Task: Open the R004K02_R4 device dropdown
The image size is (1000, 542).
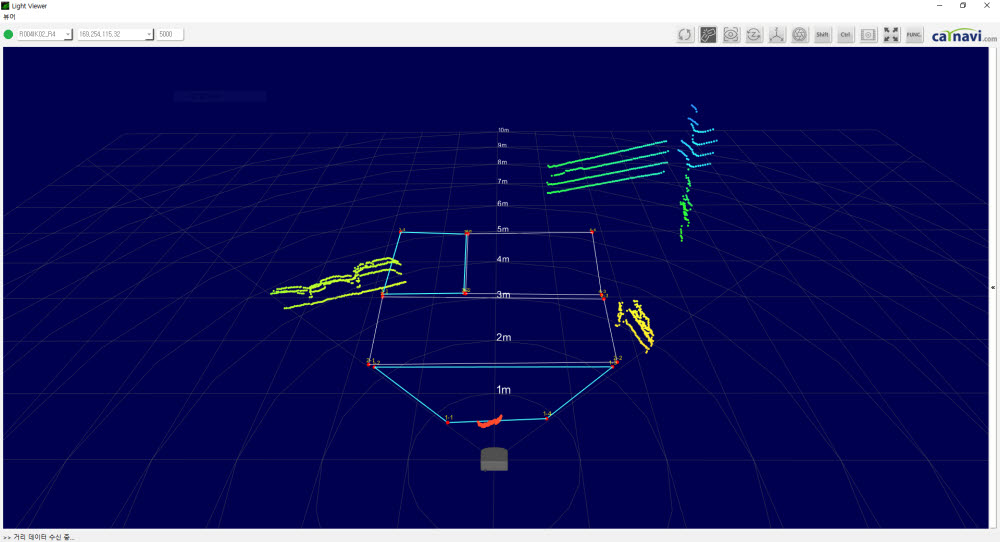Action: 45,34
